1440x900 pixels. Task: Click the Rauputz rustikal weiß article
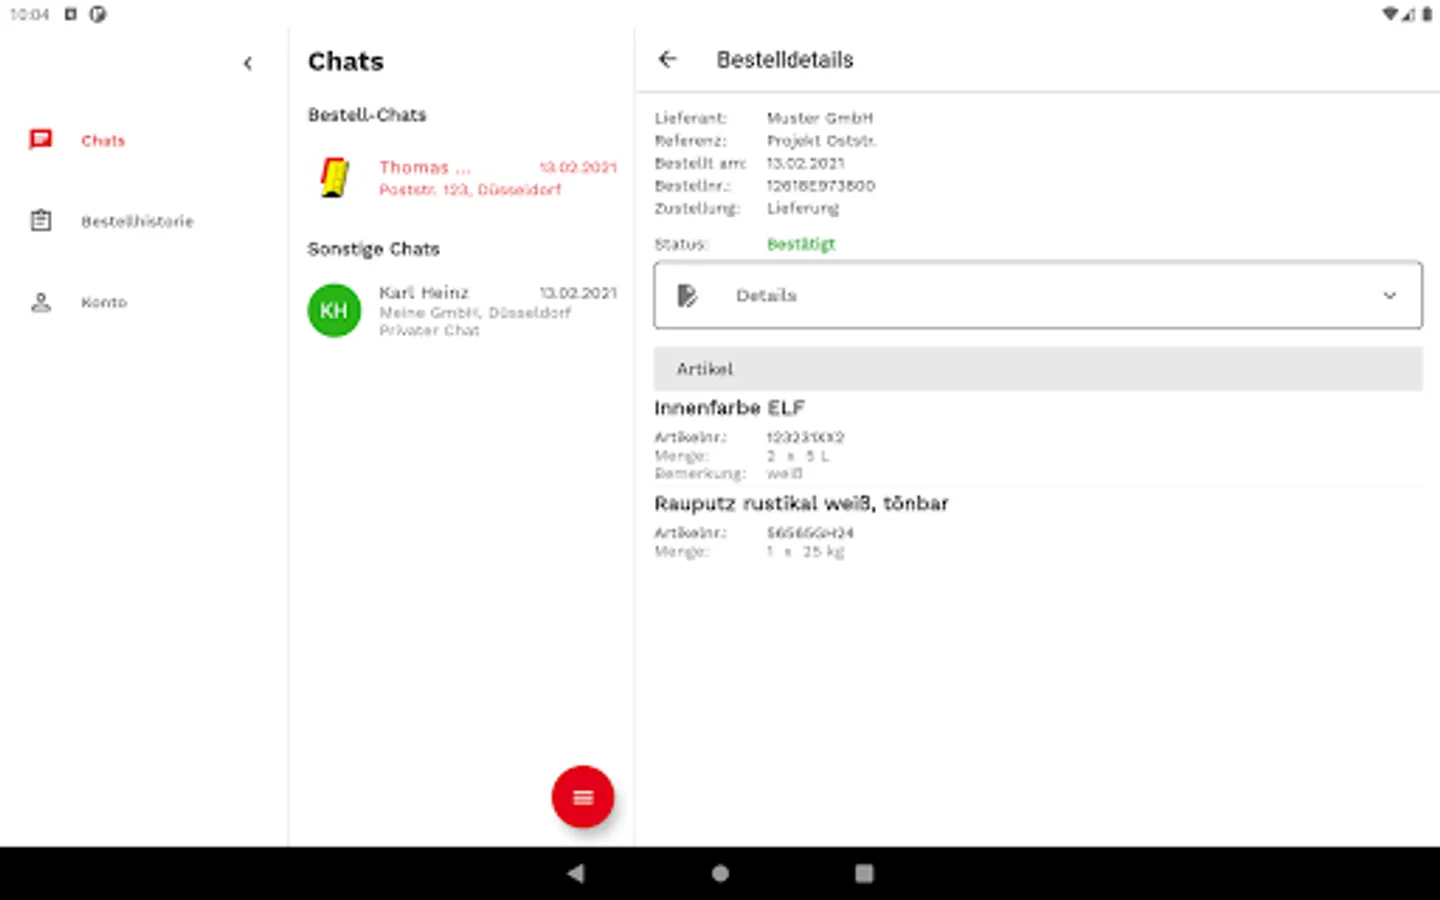(801, 503)
